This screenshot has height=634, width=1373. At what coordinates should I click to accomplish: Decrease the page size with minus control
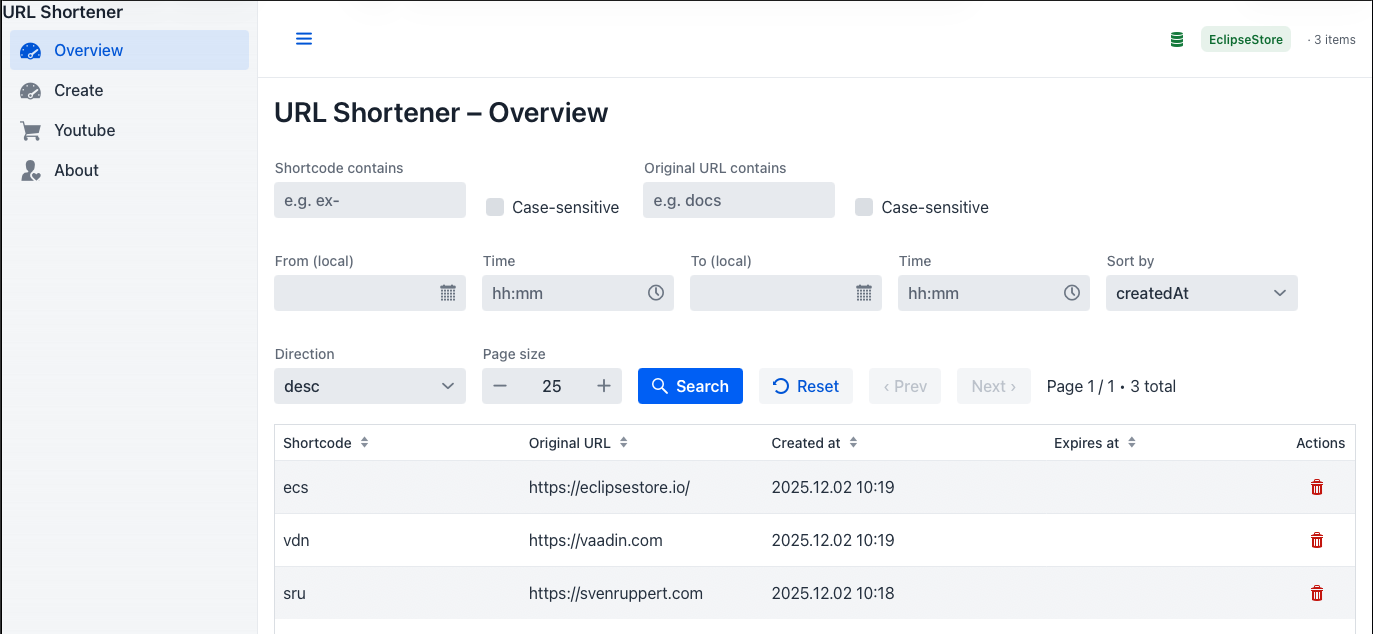(500, 385)
